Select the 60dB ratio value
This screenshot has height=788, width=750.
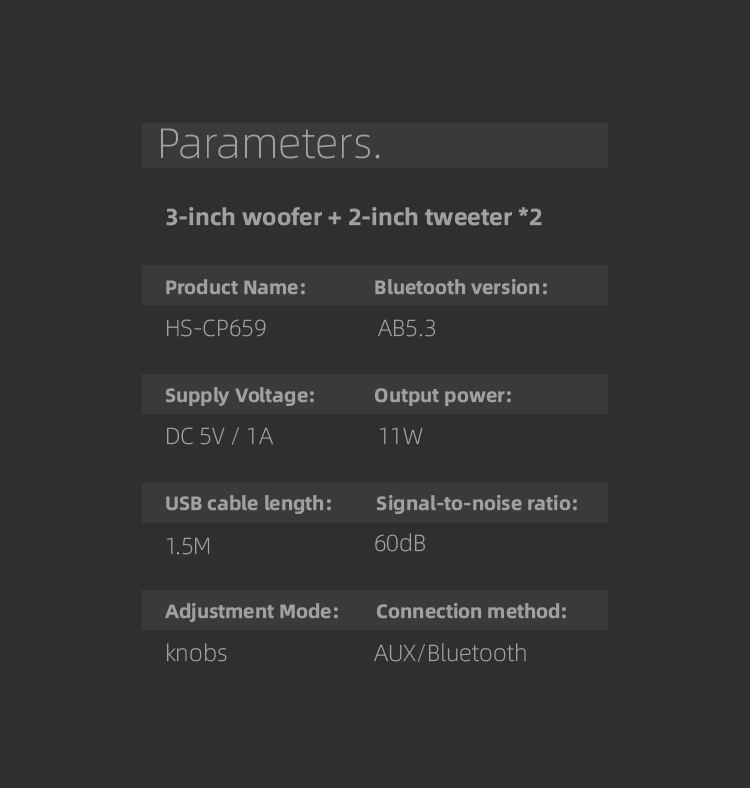(x=400, y=544)
